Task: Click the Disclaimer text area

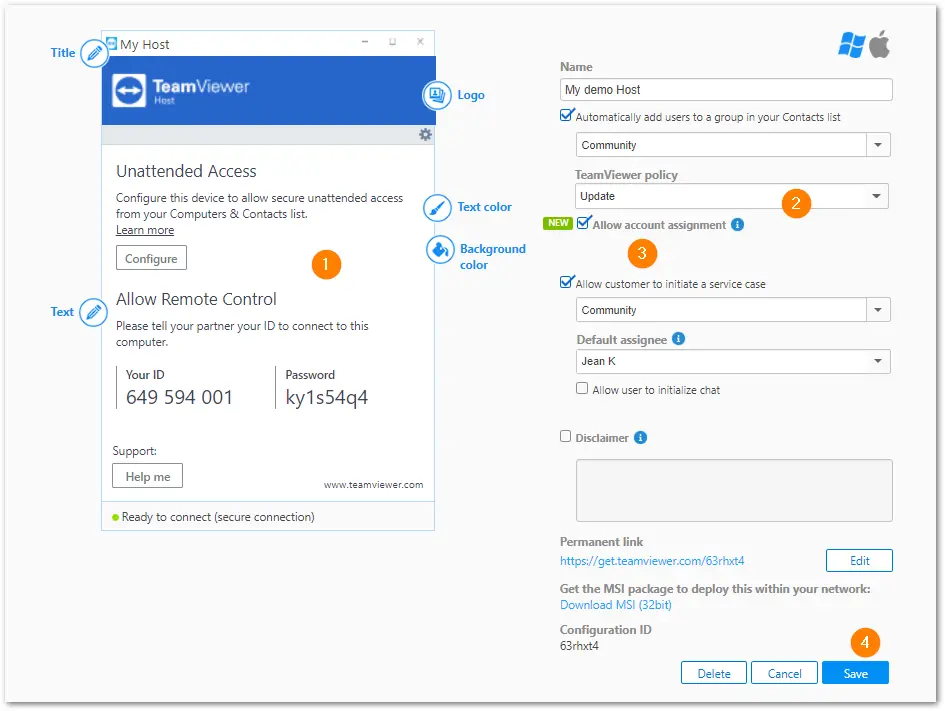Action: click(x=734, y=490)
